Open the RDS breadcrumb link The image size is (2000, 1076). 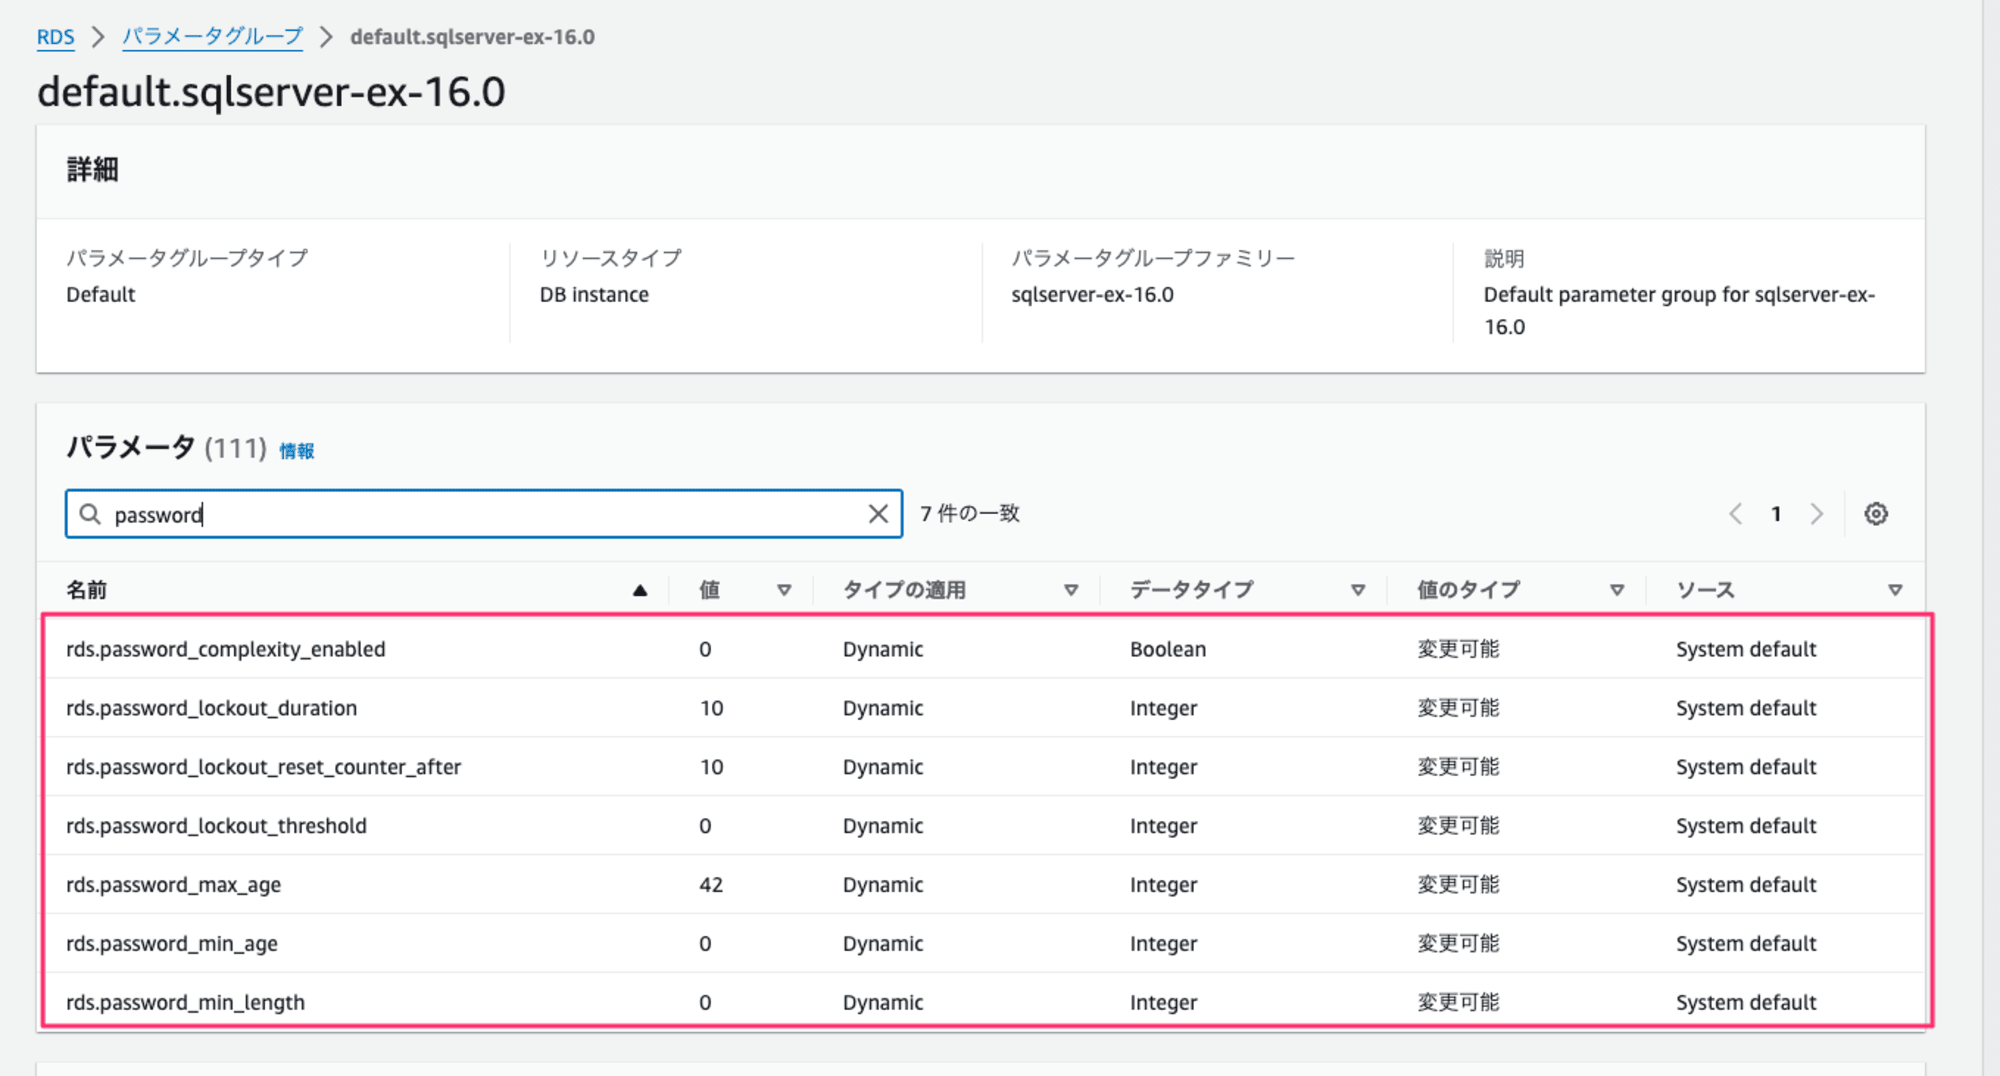(56, 37)
